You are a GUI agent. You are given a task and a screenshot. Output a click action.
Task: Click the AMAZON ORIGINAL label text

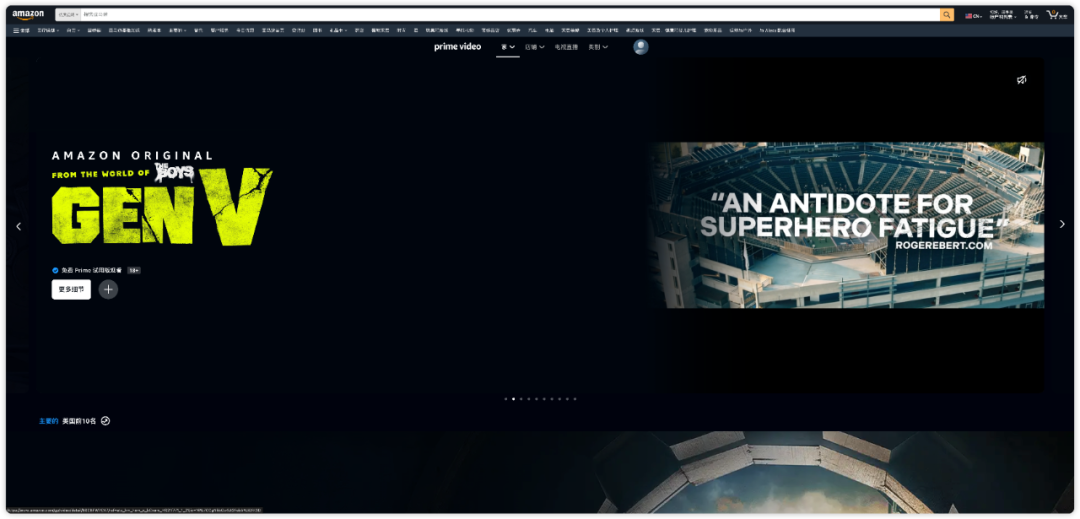tap(132, 156)
